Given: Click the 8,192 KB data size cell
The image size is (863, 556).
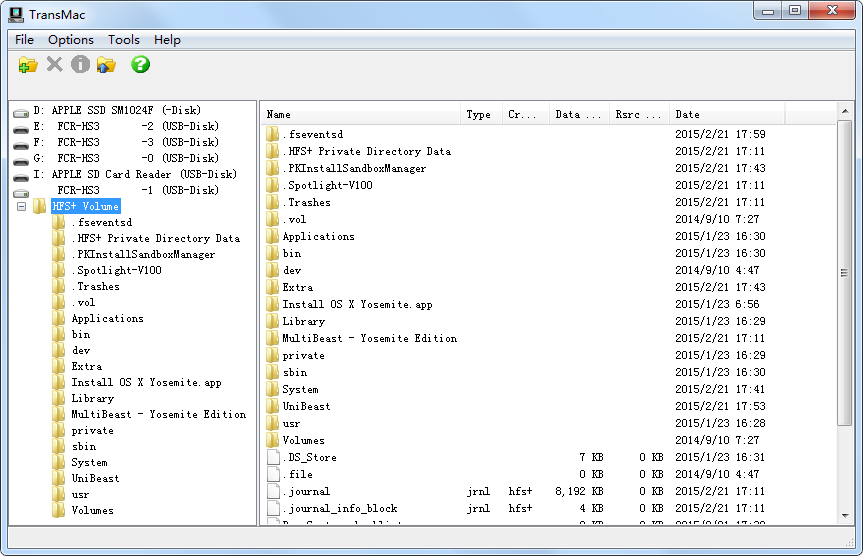Looking at the screenshot, I should 579,491.
